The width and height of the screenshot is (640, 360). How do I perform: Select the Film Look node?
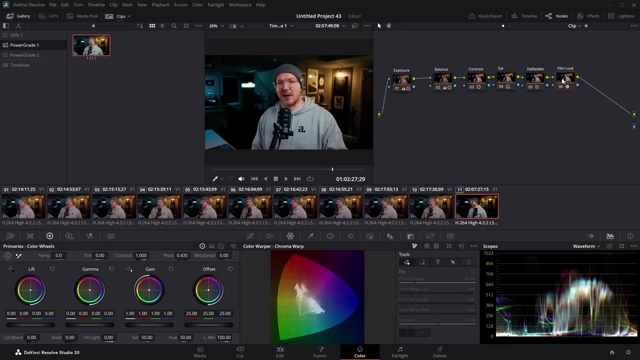coord(565,78)
